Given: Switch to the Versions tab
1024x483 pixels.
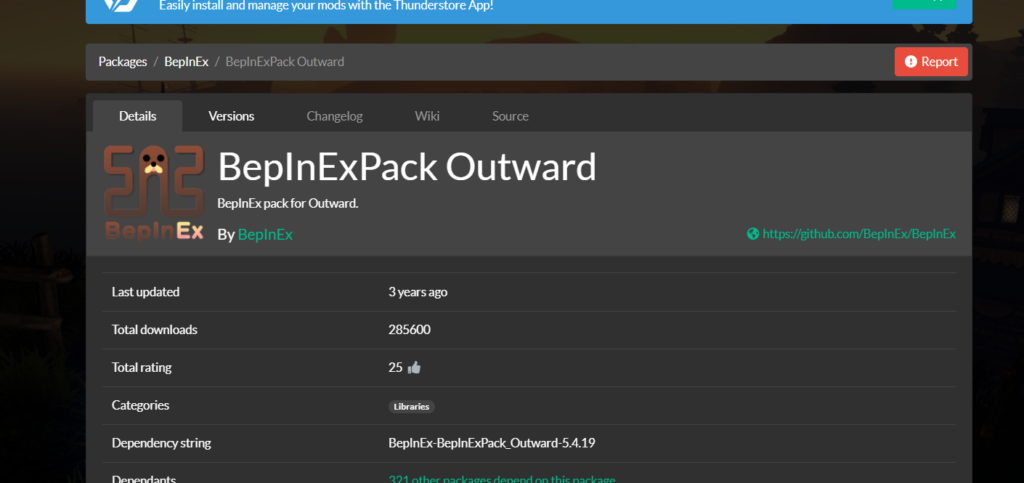Looking at the screenshot, I should [x=231, y=116].
